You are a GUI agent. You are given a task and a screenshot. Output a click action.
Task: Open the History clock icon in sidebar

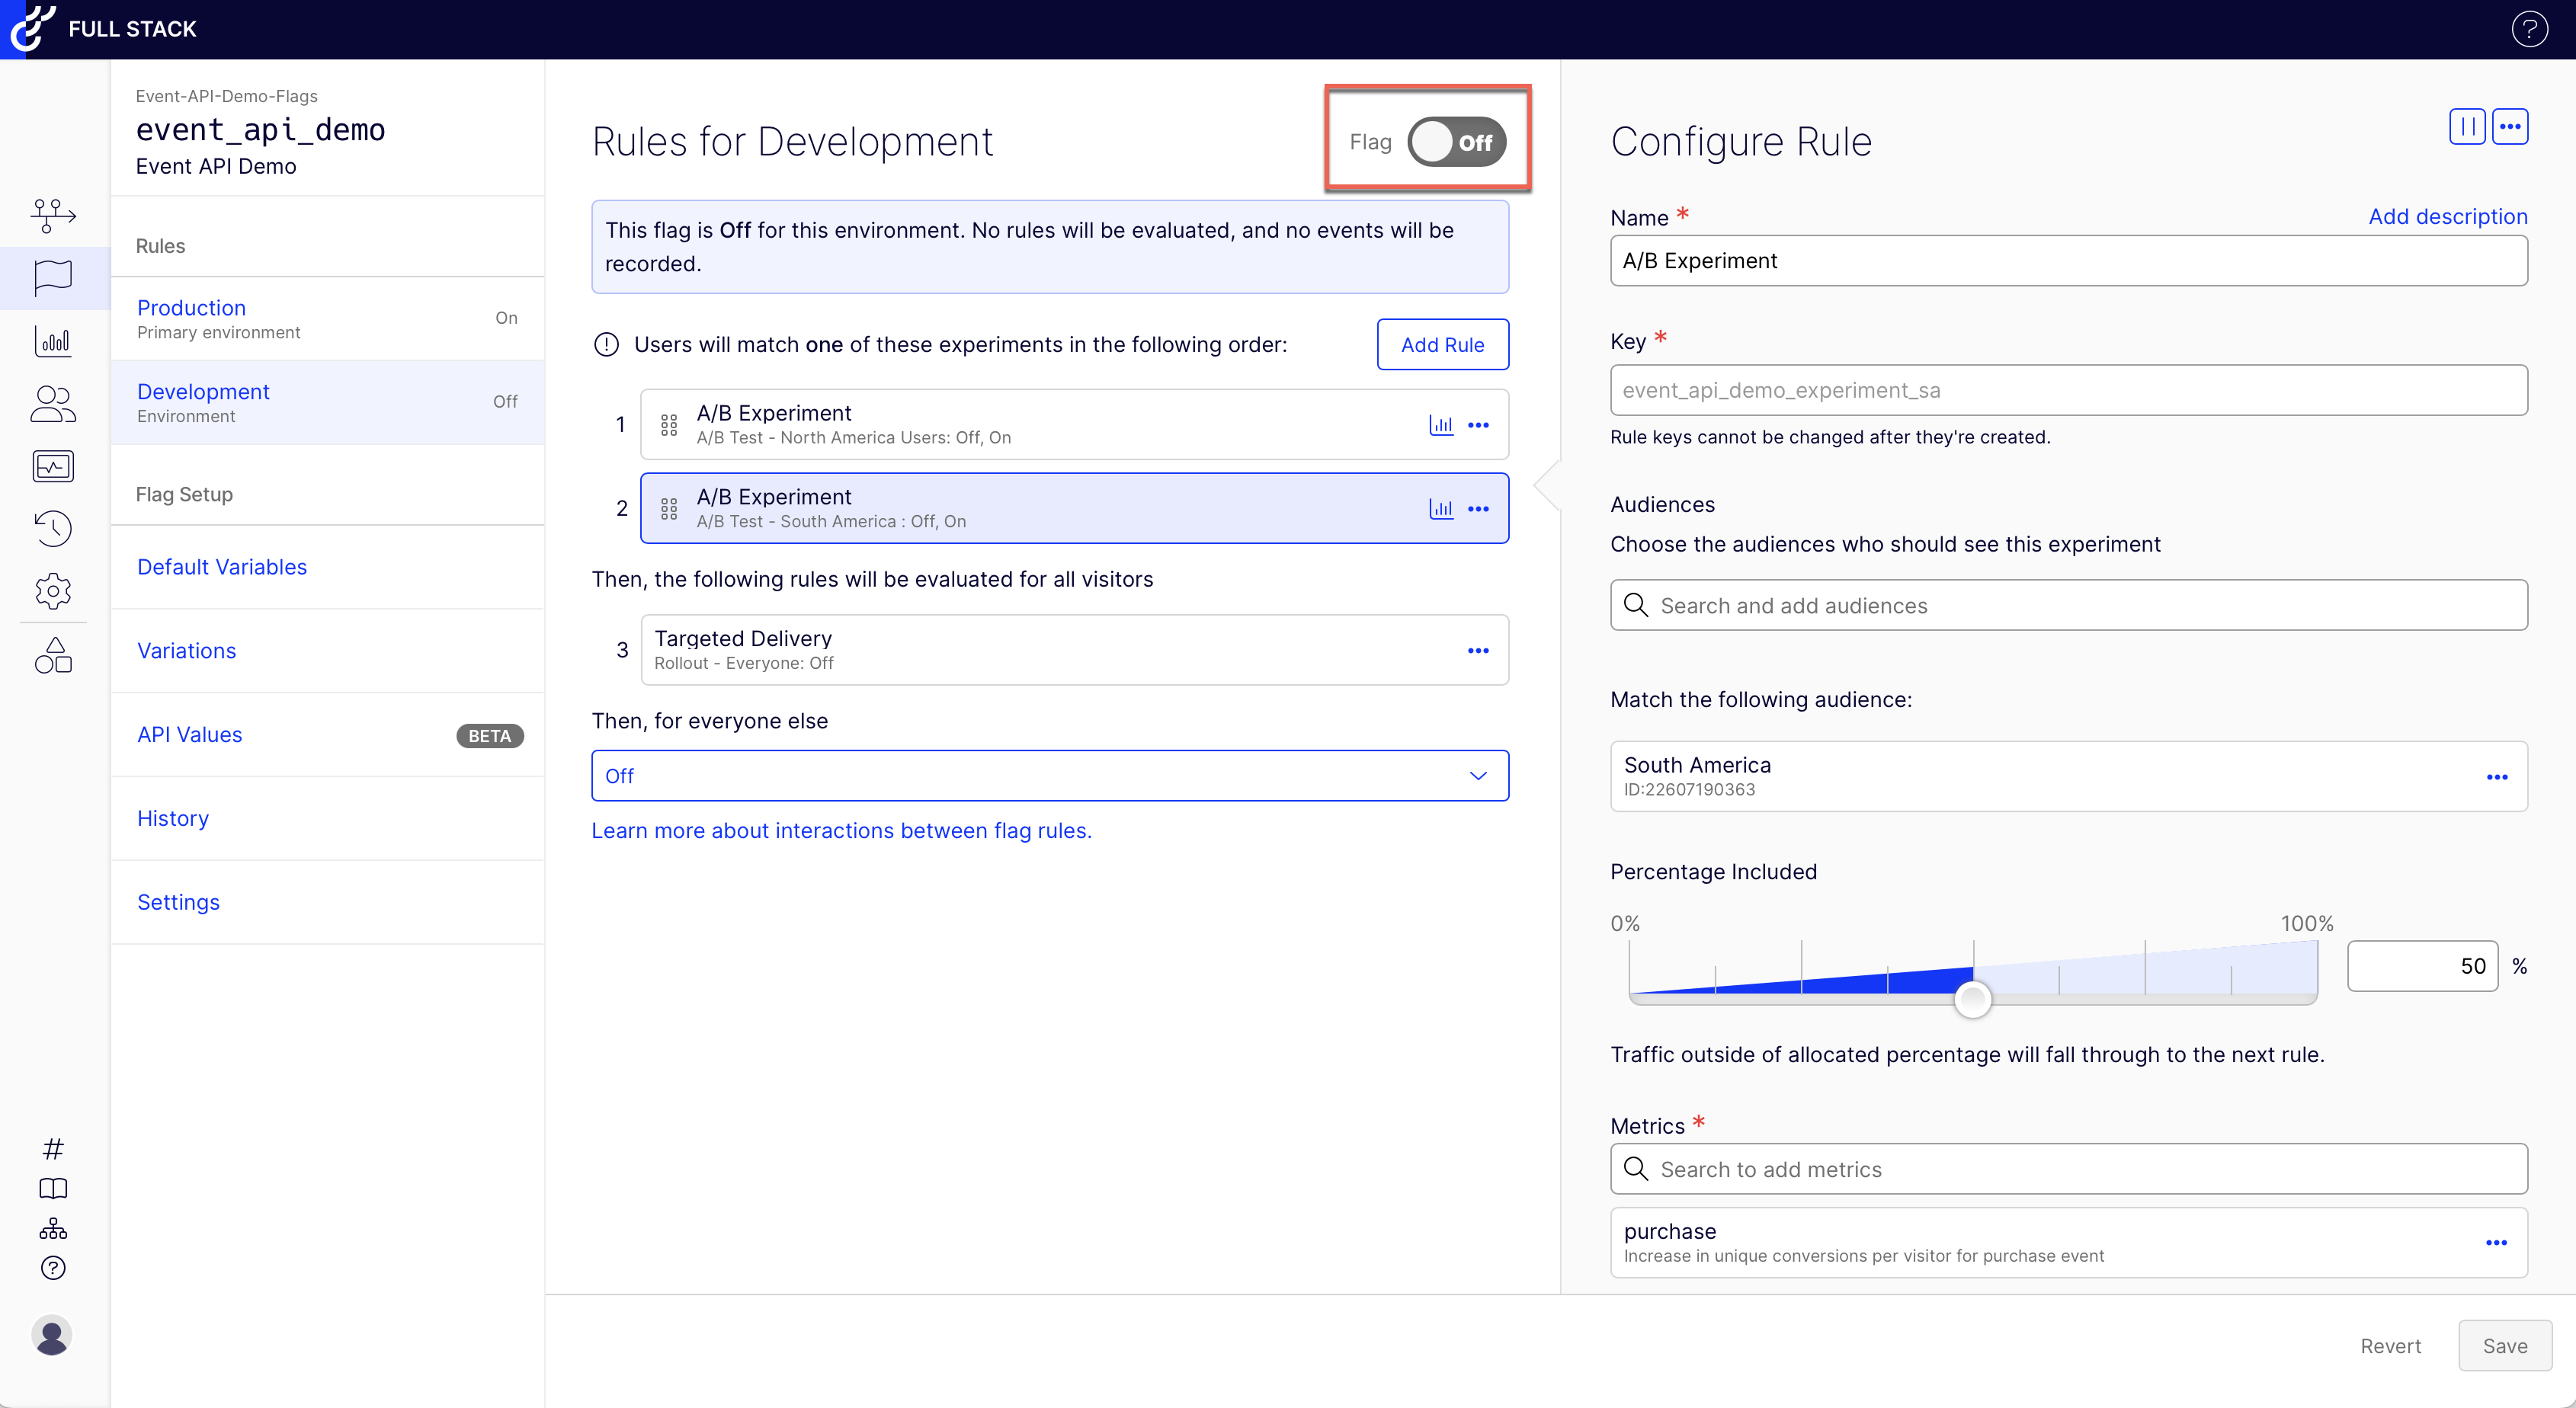(53, 528)
